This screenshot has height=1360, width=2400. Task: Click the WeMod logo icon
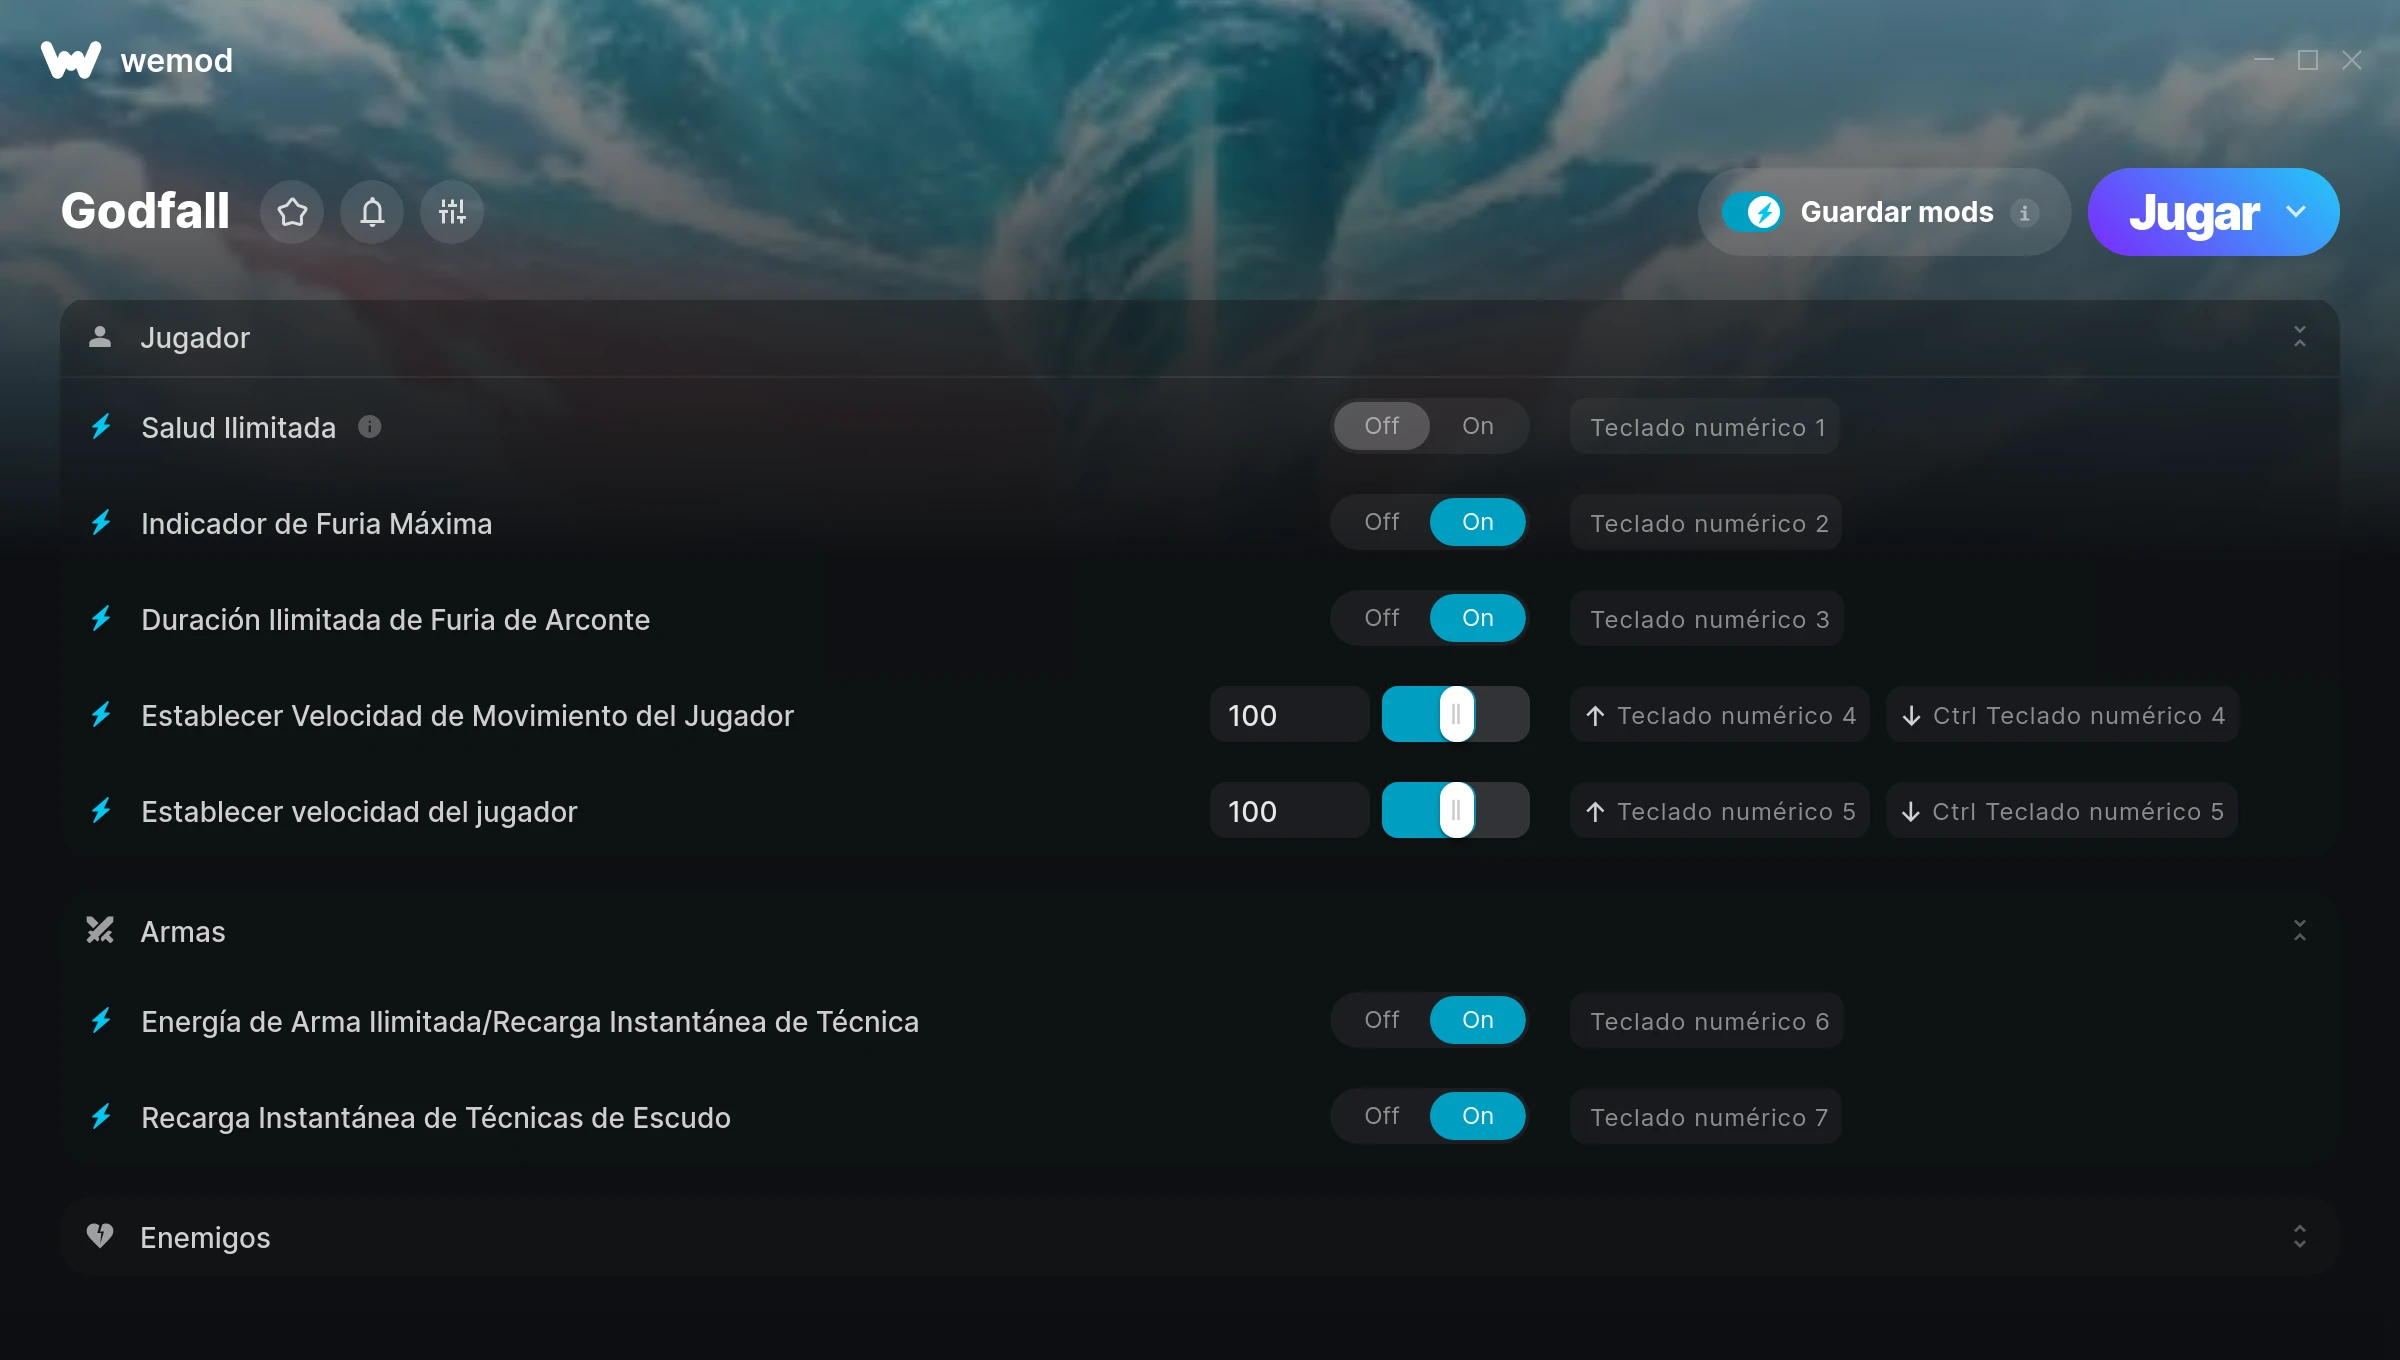tap(70, 60)
